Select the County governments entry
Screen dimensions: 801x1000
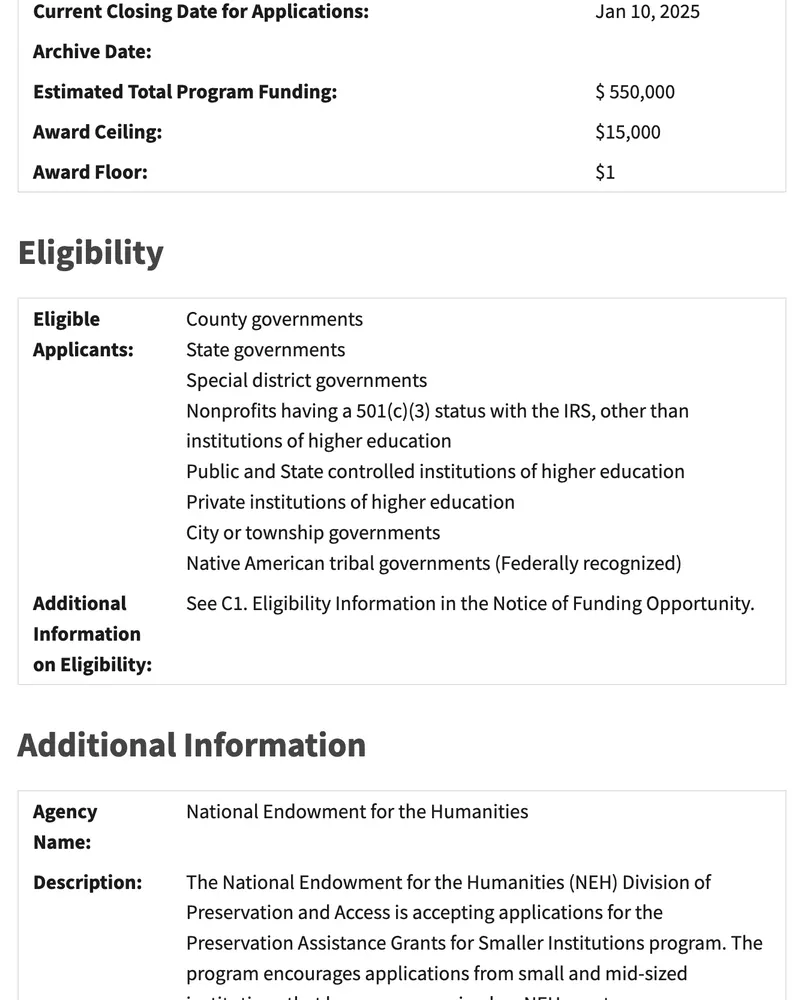274,319
